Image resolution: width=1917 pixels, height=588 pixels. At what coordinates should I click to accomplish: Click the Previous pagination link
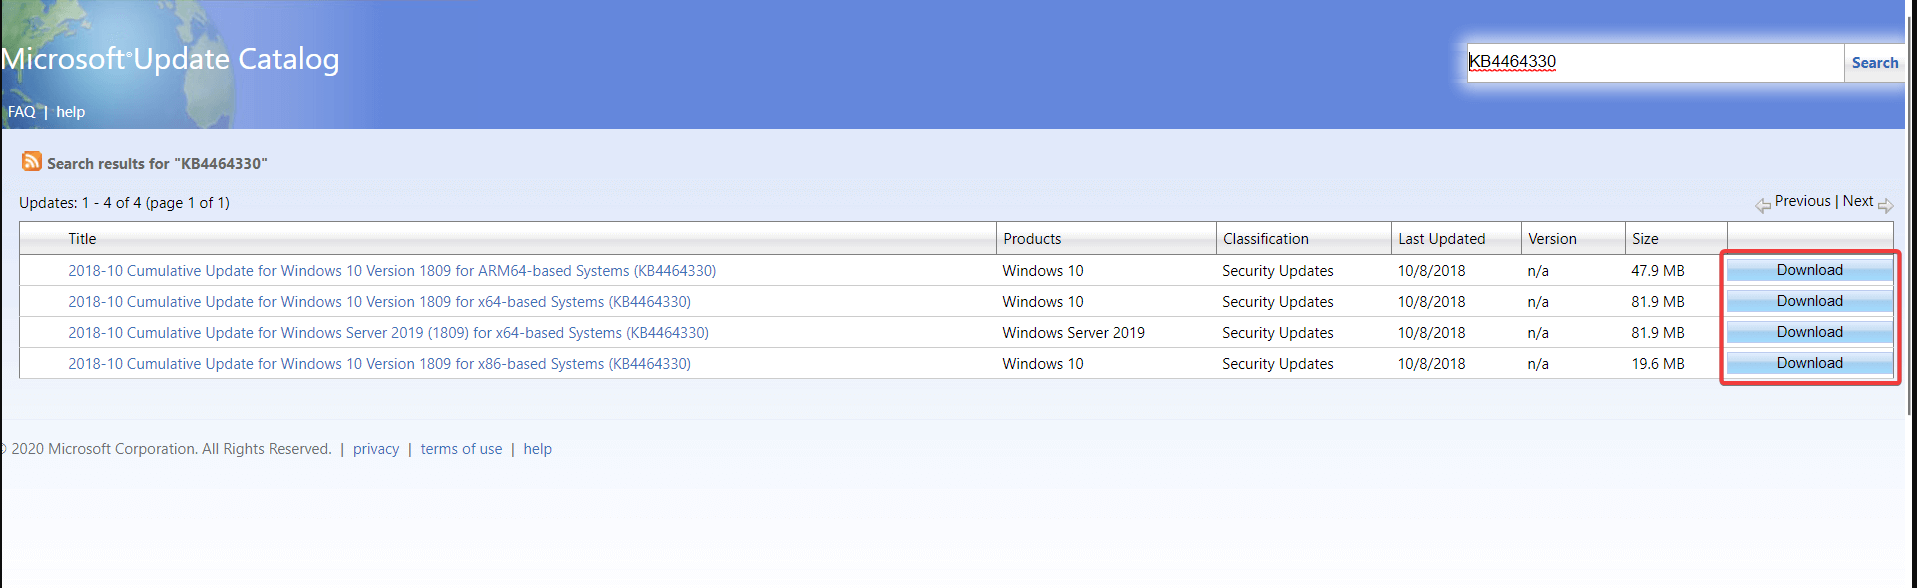point(1802,201)
